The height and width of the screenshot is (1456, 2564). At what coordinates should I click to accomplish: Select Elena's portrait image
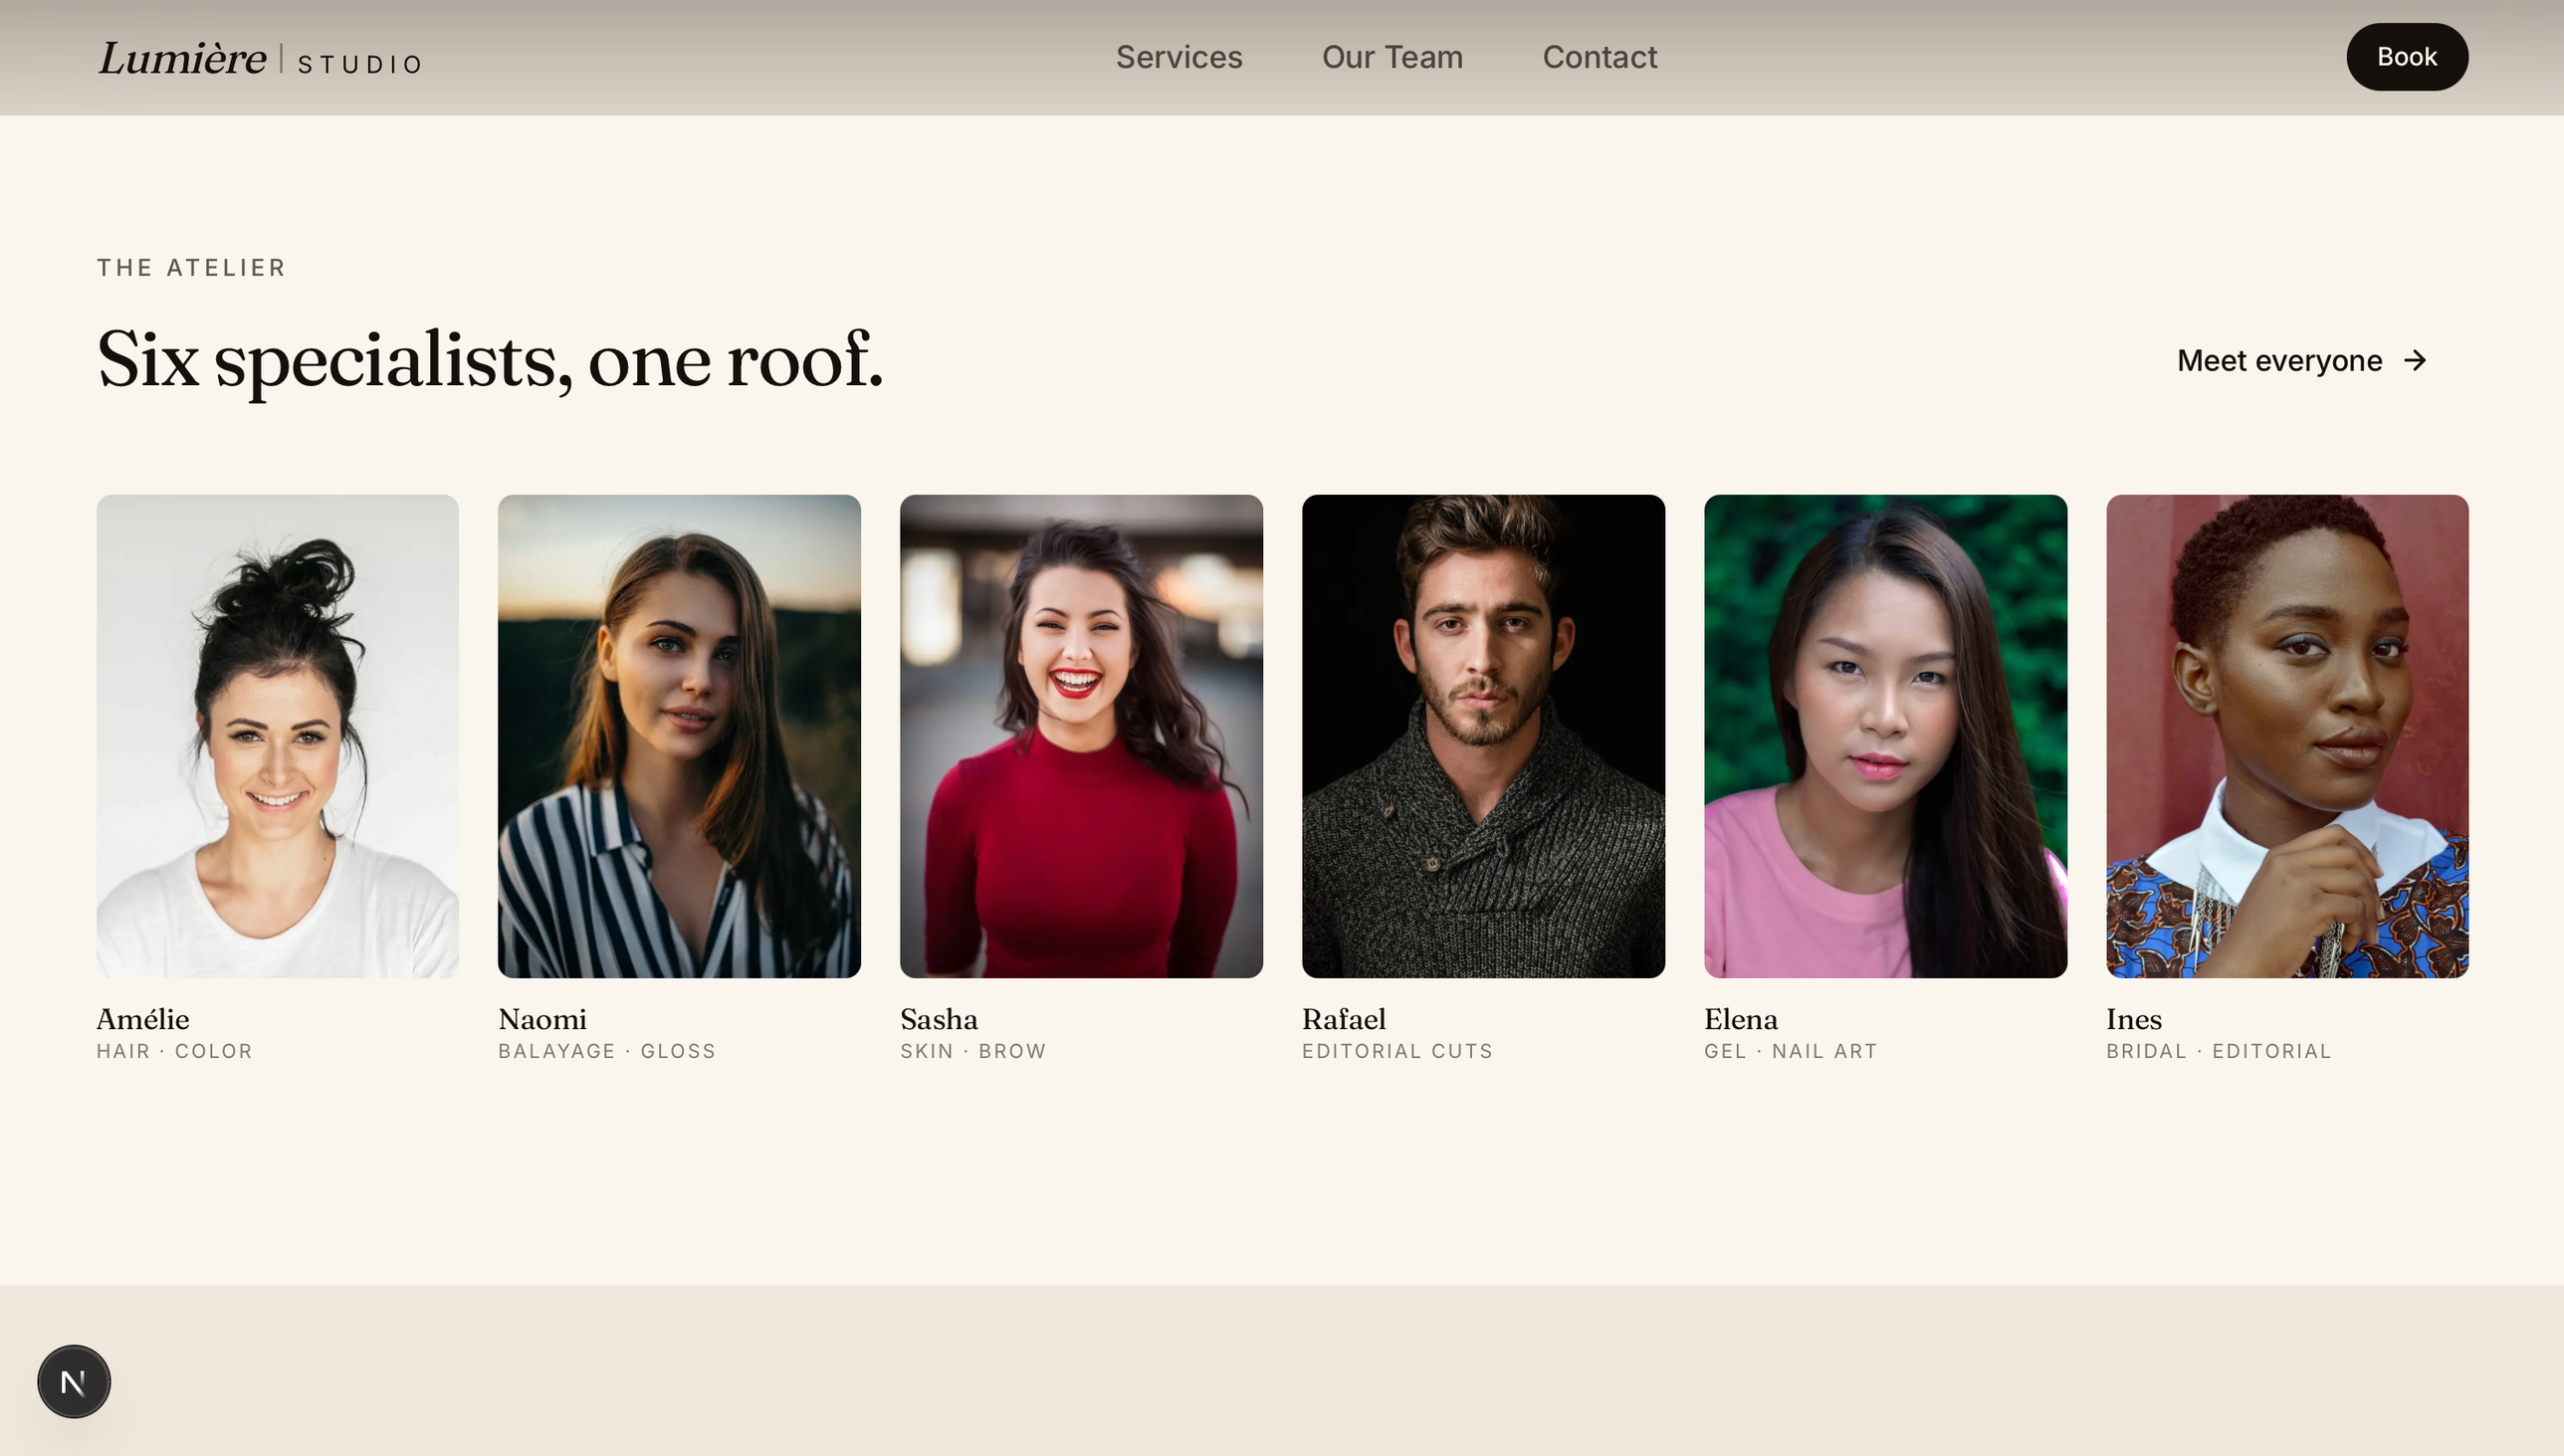pos(1885,735)
